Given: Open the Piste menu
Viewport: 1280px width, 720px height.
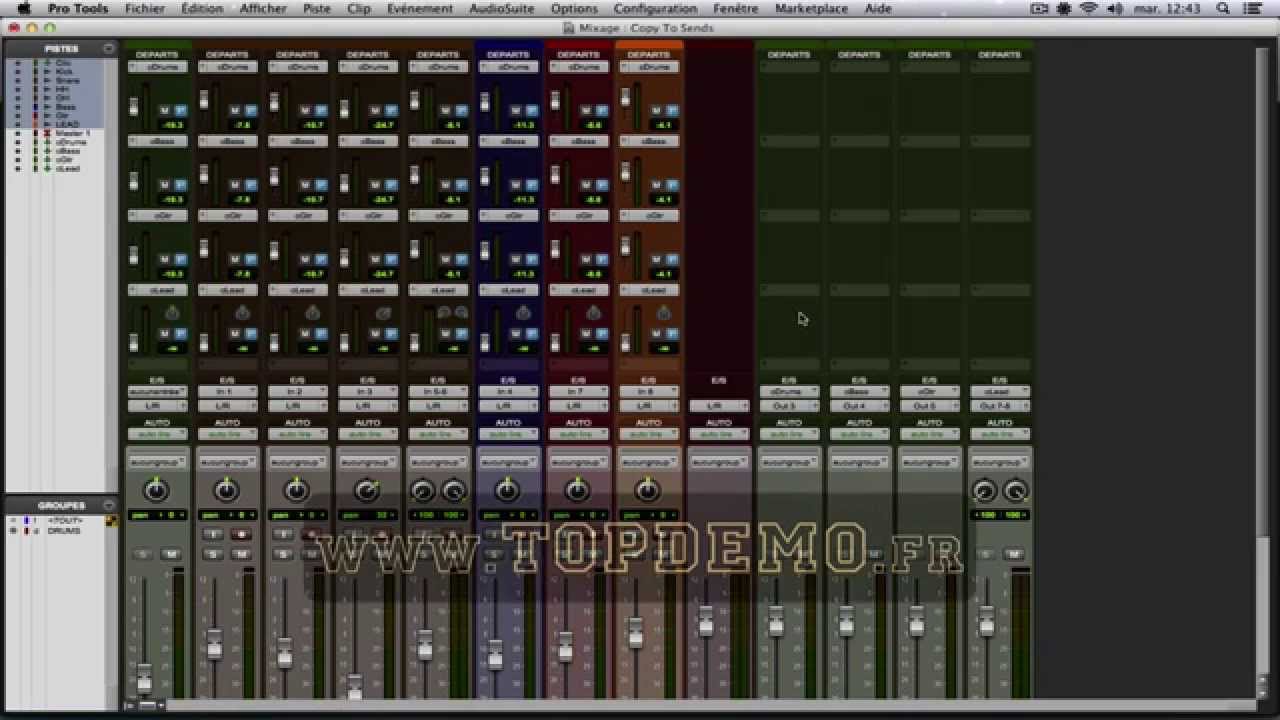Looking at the screenshot, I should coord(316,8).
